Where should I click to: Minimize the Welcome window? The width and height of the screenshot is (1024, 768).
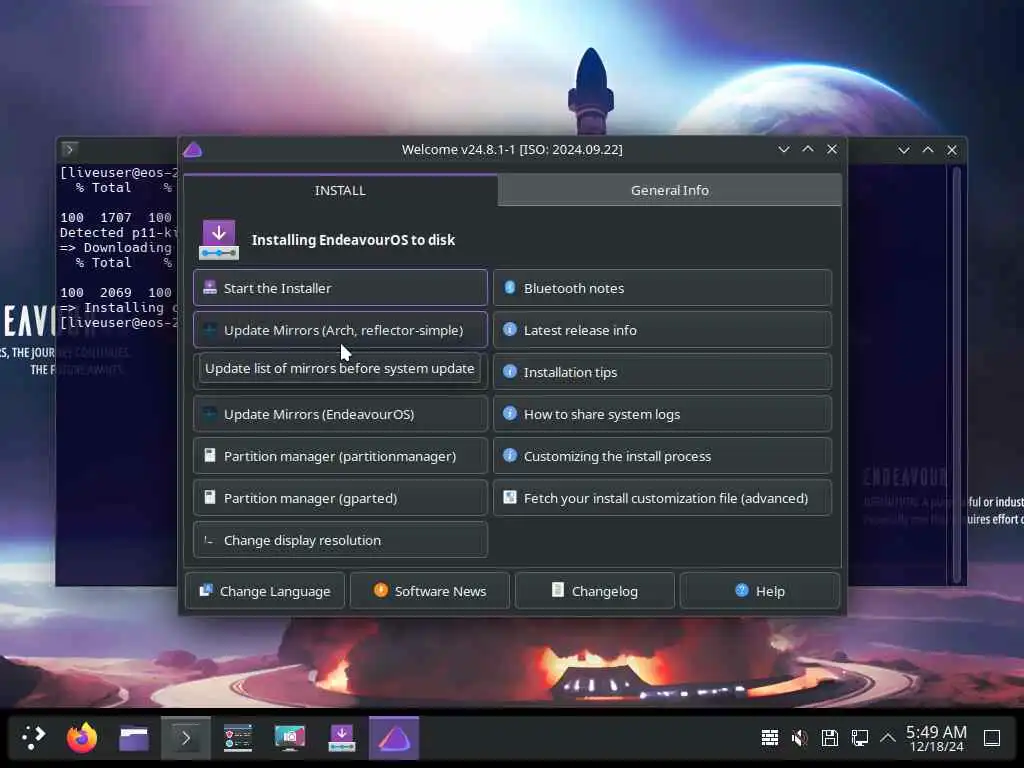point(784,150)
